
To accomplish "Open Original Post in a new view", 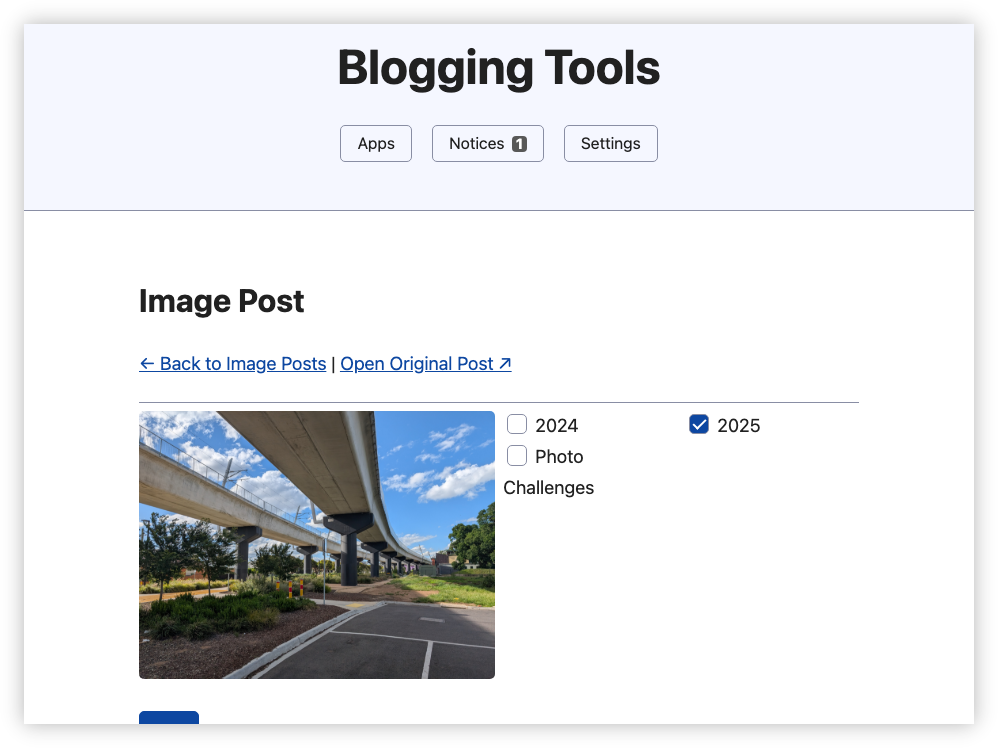I will click(420, 364).
